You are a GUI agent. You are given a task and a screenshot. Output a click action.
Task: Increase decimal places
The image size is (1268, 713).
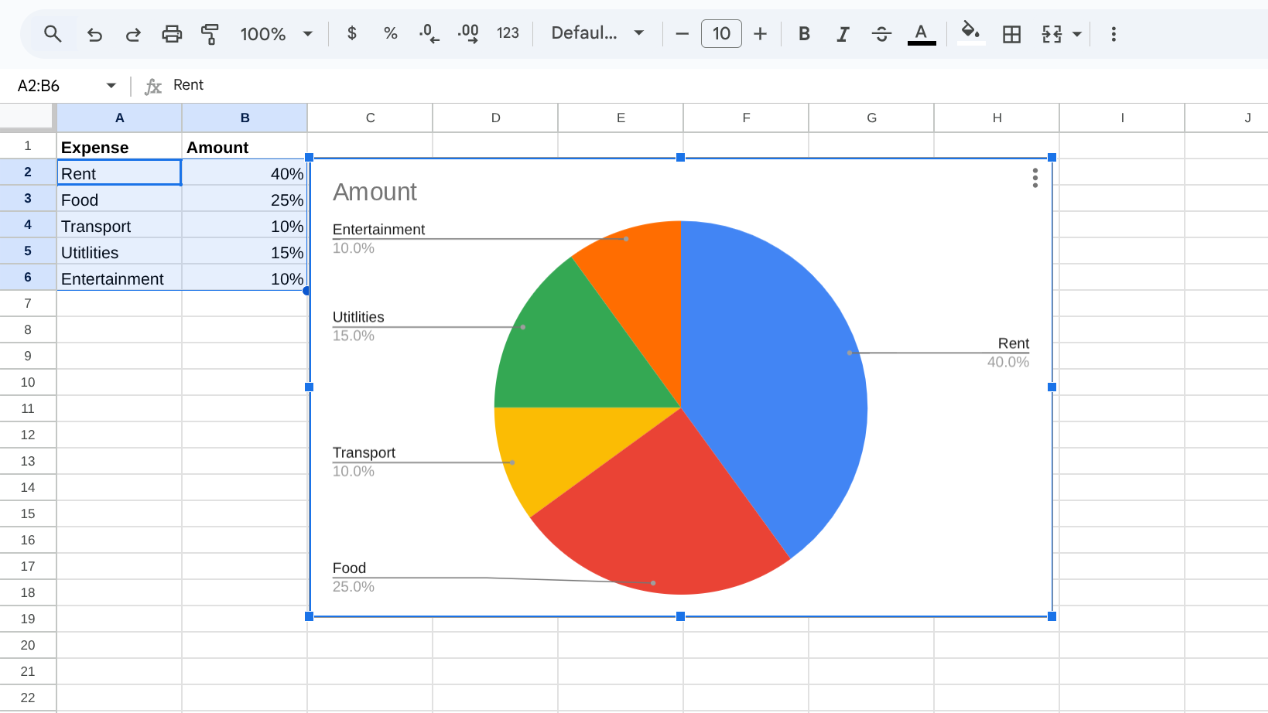[467, 33]
